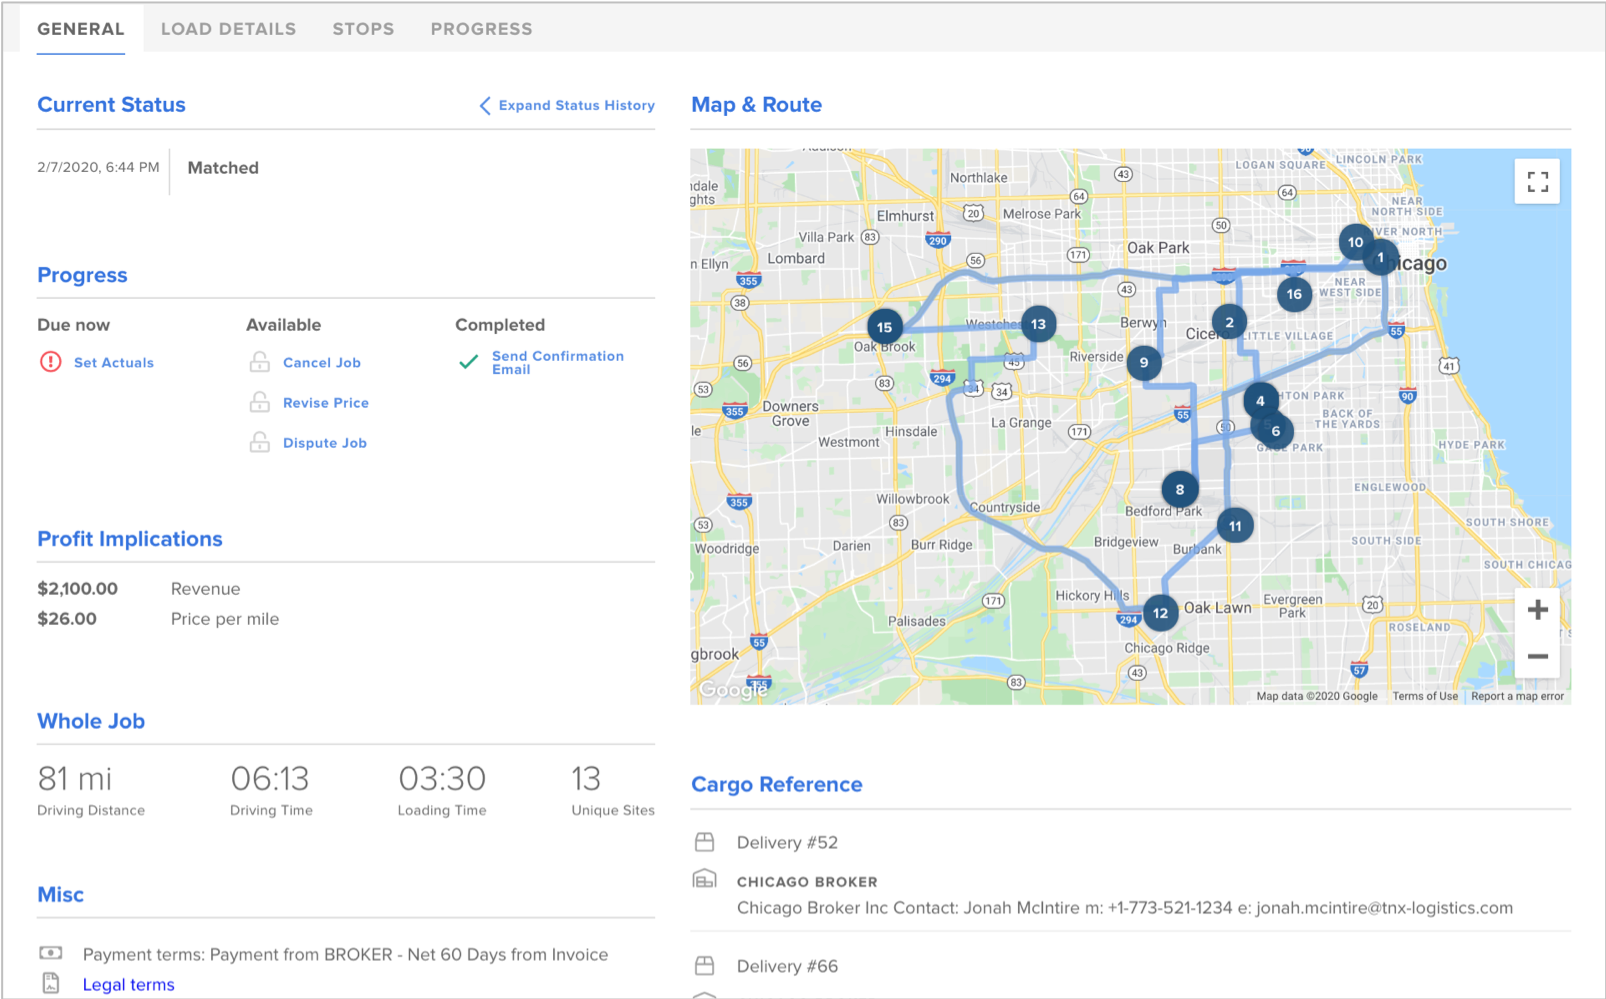Screen dimensions: 1606x999
Task: Click the Expand Status History chevron
Action: (485, 105)
